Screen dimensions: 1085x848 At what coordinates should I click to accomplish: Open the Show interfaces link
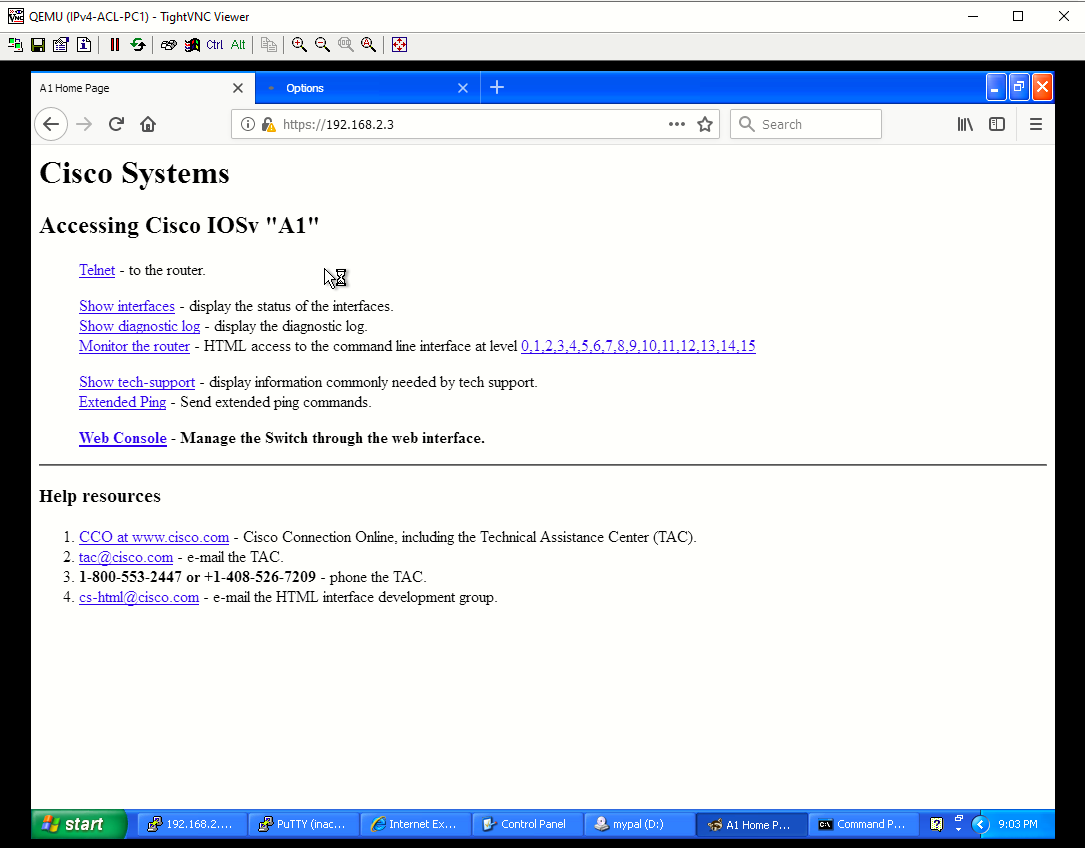127,306
